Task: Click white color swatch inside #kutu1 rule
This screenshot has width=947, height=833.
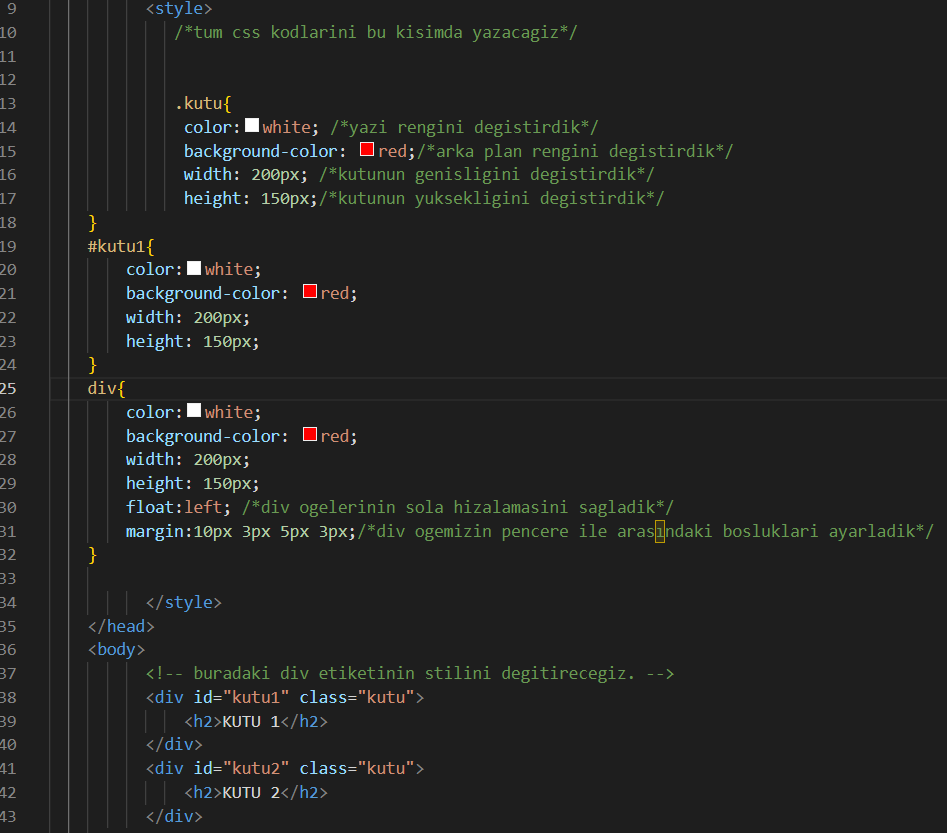Action: click(194, 269)
